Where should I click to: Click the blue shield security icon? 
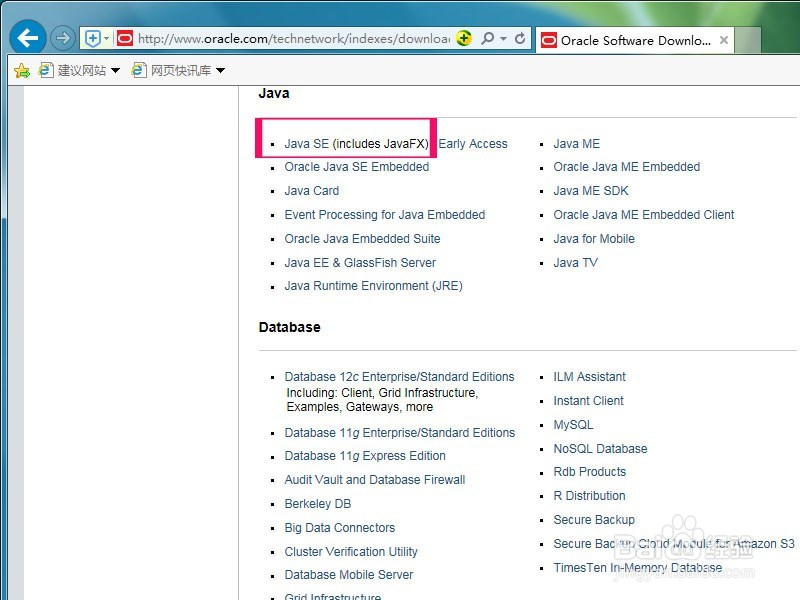(x=93, y=39)
